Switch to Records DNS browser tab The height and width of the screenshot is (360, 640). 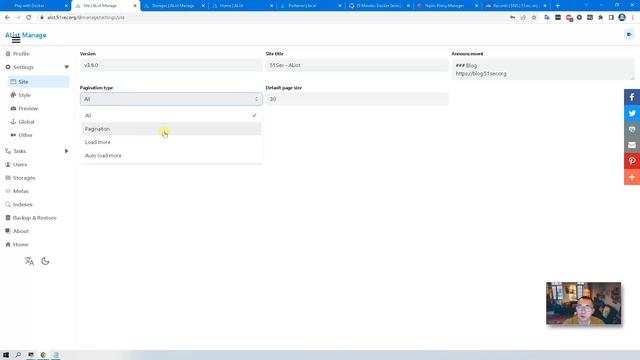point(516,6)
